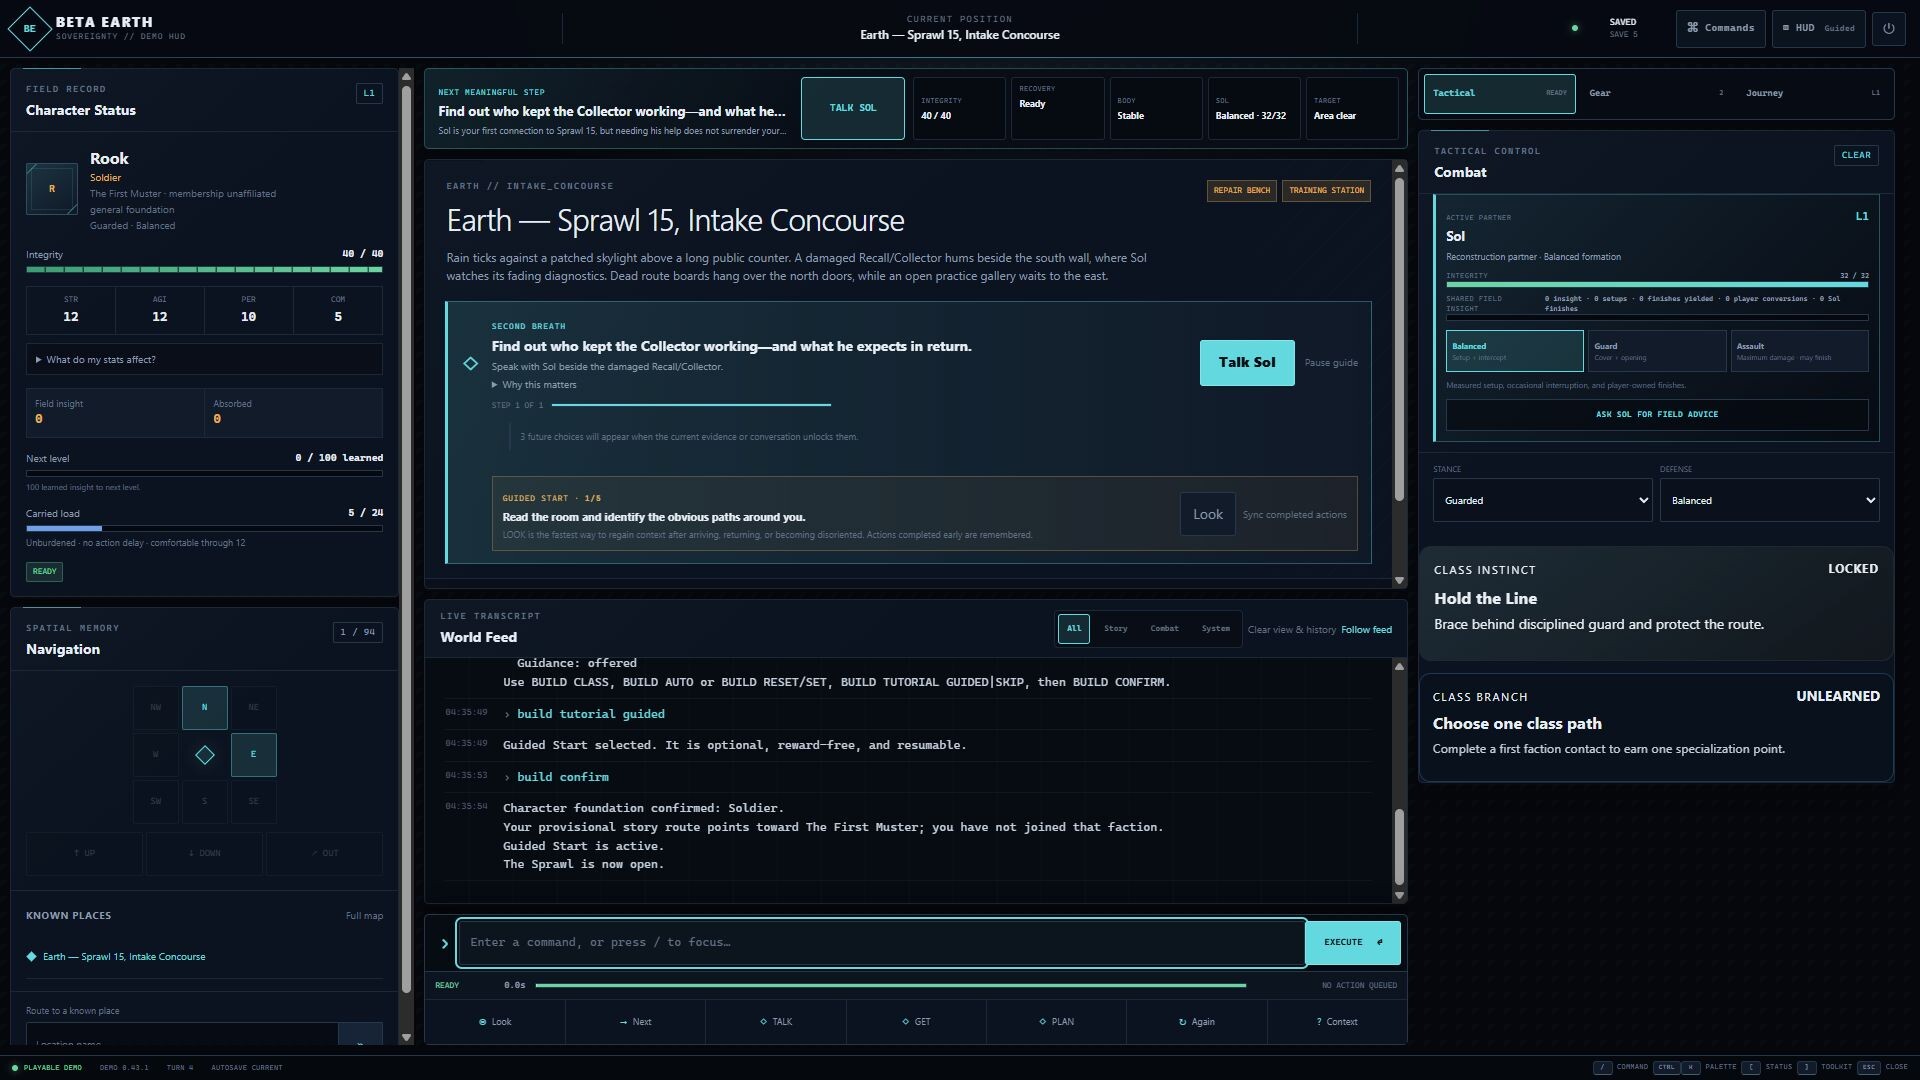Viewport: 1920px width, 1080px height.
Task: Click the CLEAR button in Combat panel
Action: pos(1856,155)
